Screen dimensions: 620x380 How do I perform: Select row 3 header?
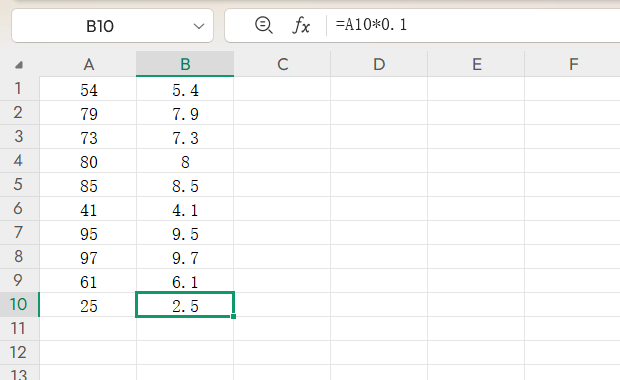click(19, 136)
